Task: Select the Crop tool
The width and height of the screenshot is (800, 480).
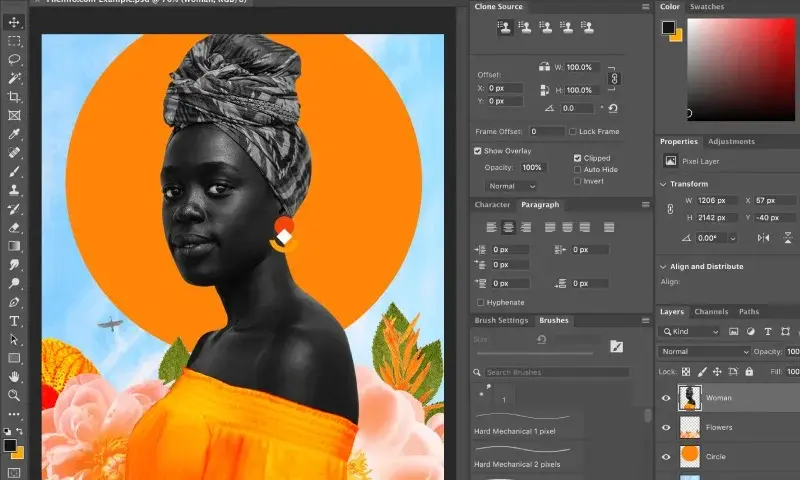Action: pyautogui.click(x=14, y=97)
